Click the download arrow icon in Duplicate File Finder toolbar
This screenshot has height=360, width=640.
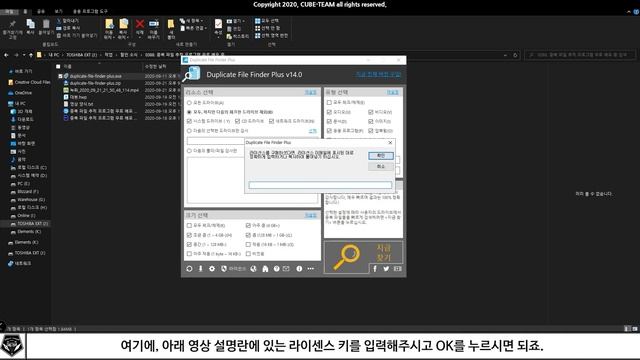[x=200, y=269]
